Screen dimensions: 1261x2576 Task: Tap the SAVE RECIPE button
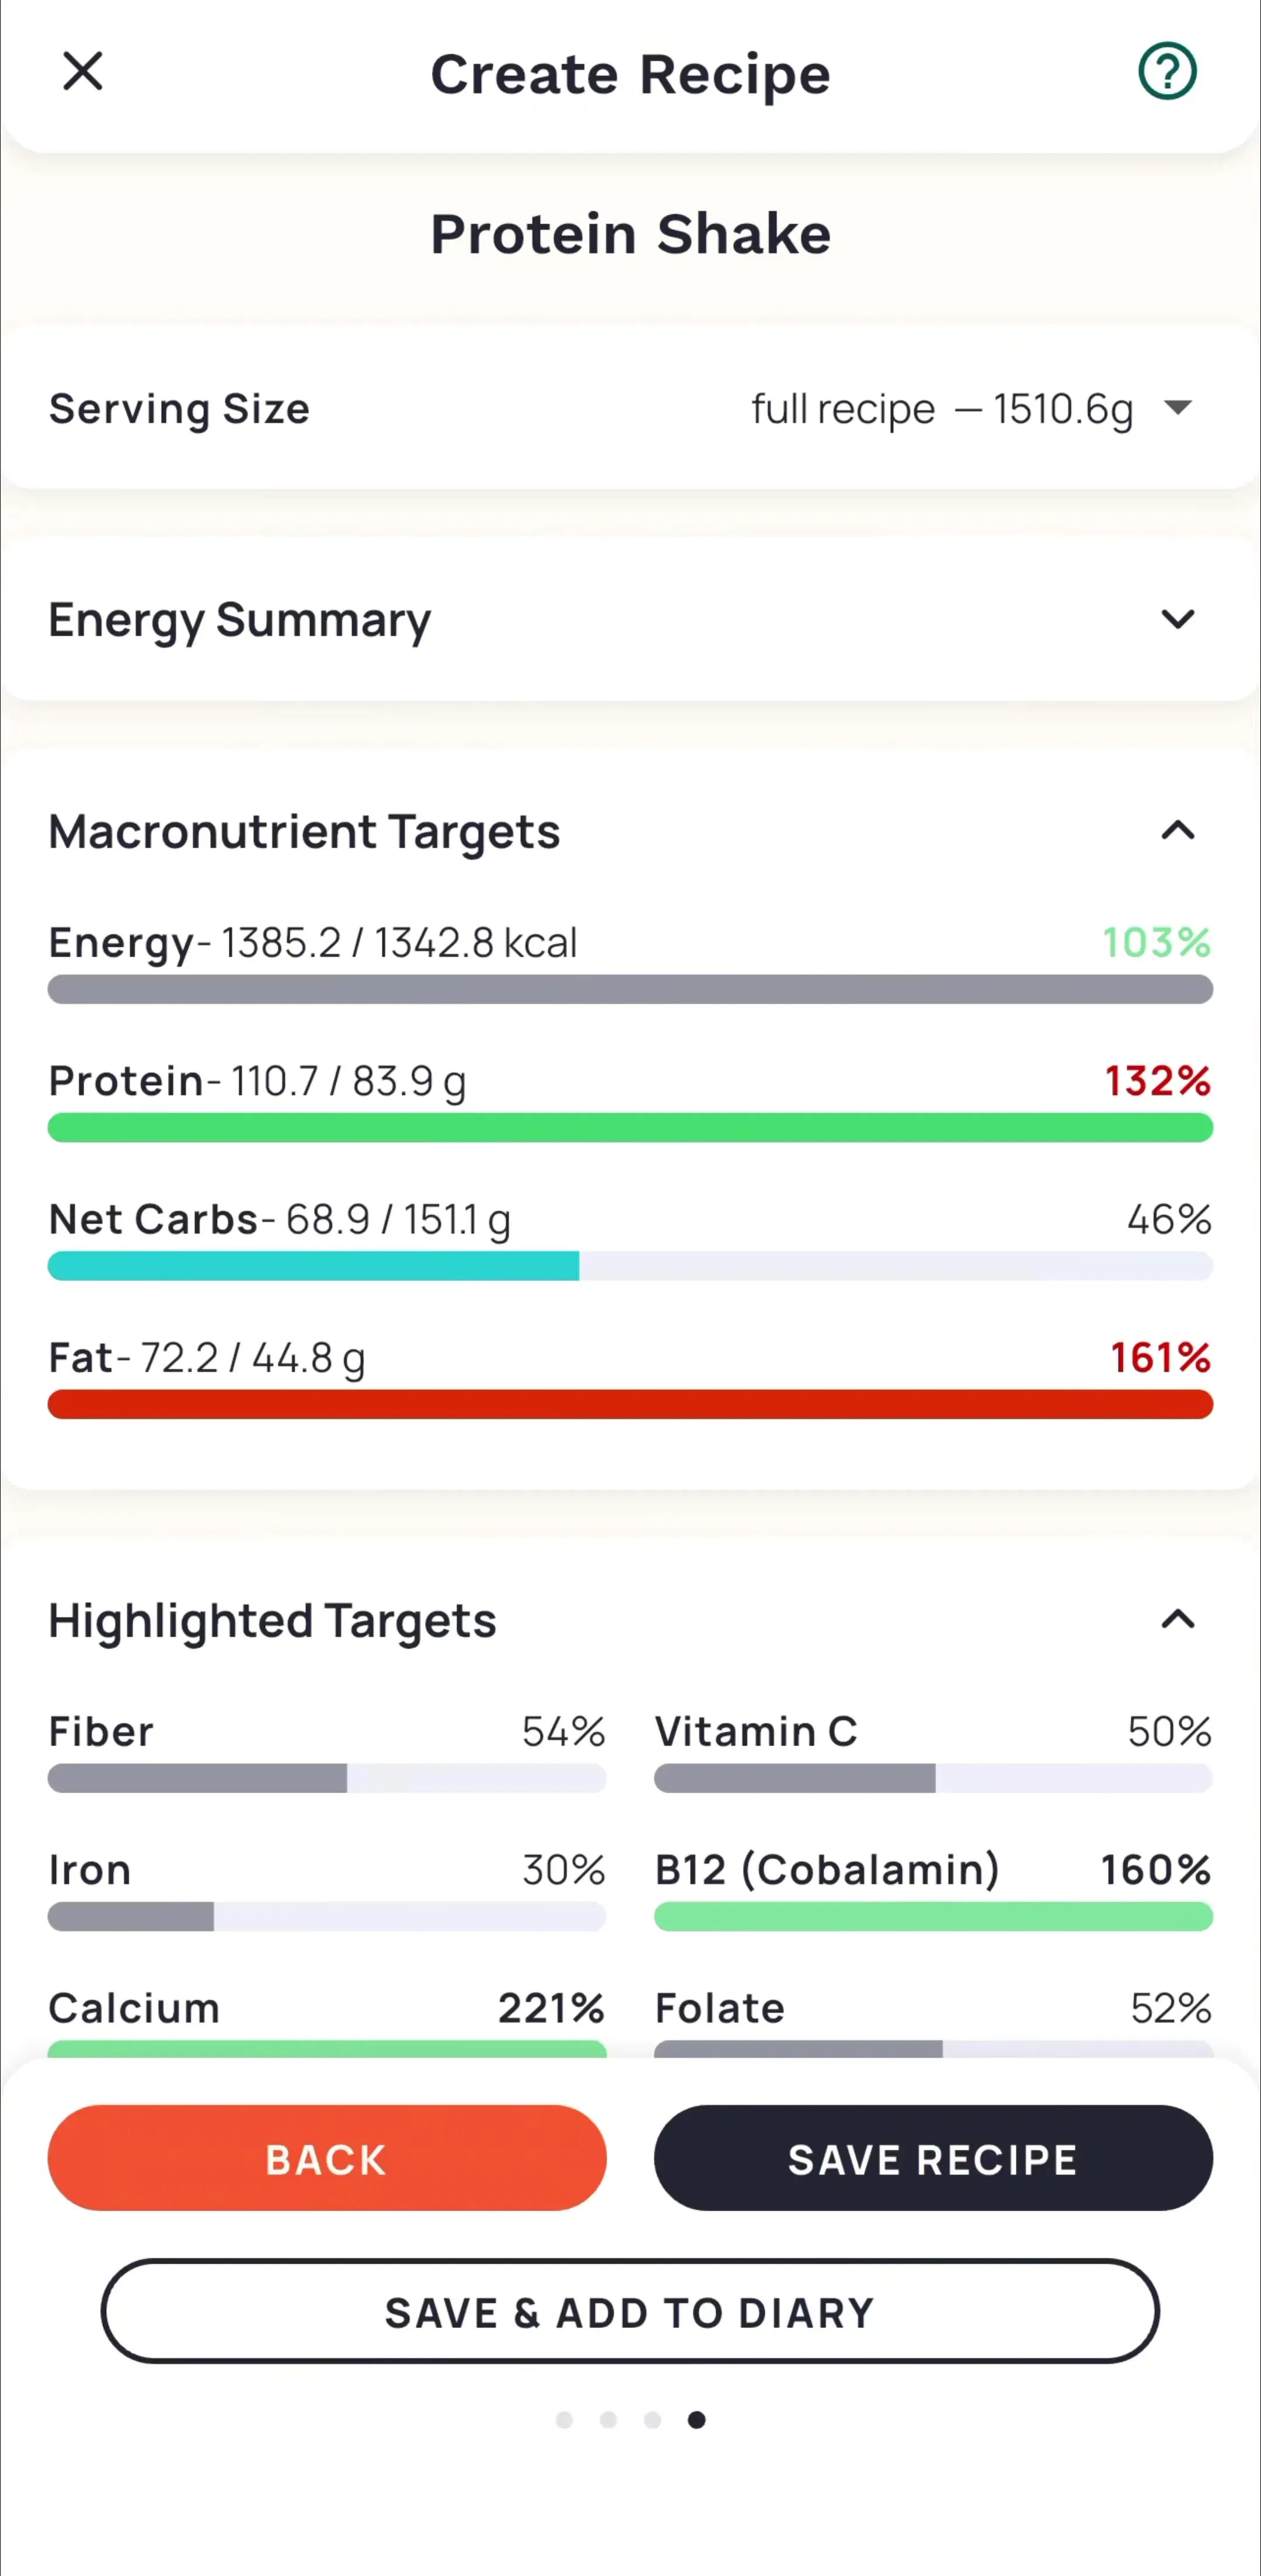coord(933,2159)
